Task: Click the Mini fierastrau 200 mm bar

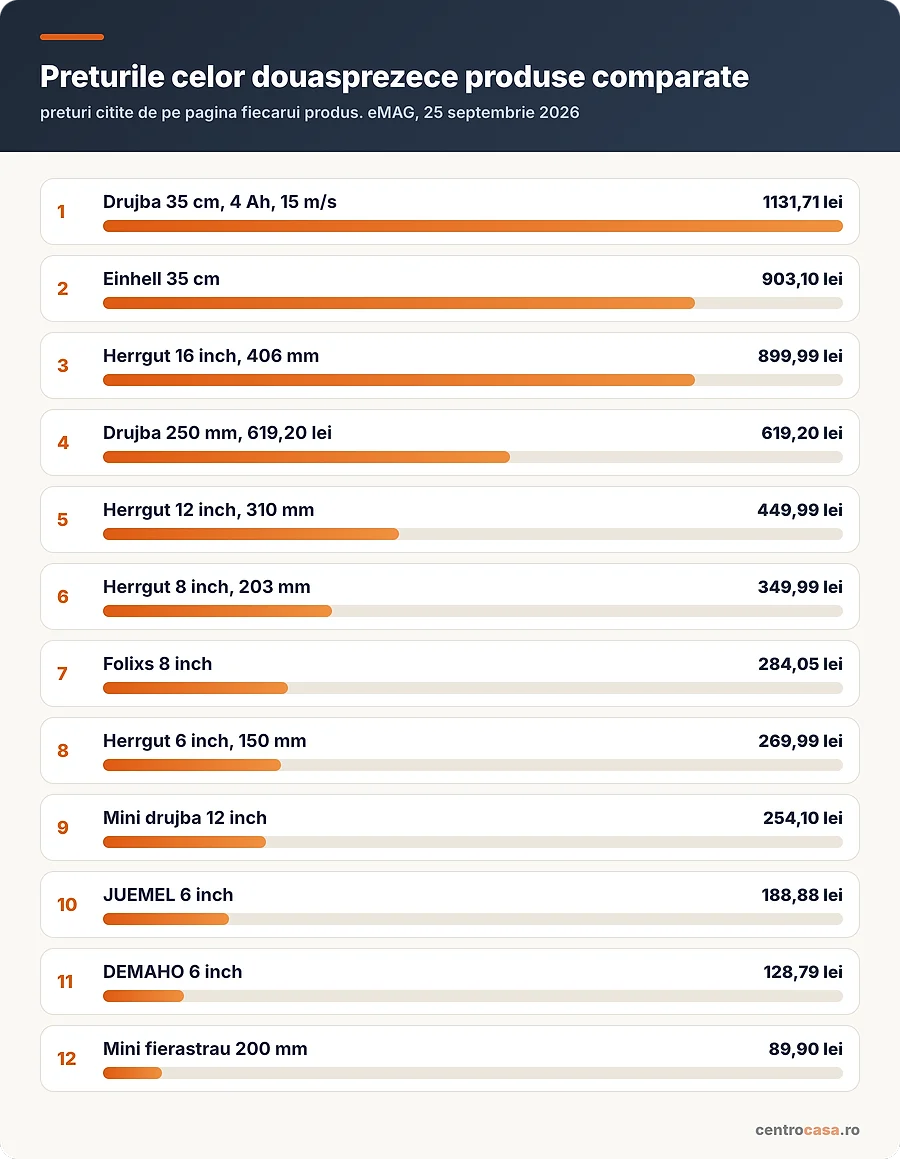Action: click(x=473, y=1073)
